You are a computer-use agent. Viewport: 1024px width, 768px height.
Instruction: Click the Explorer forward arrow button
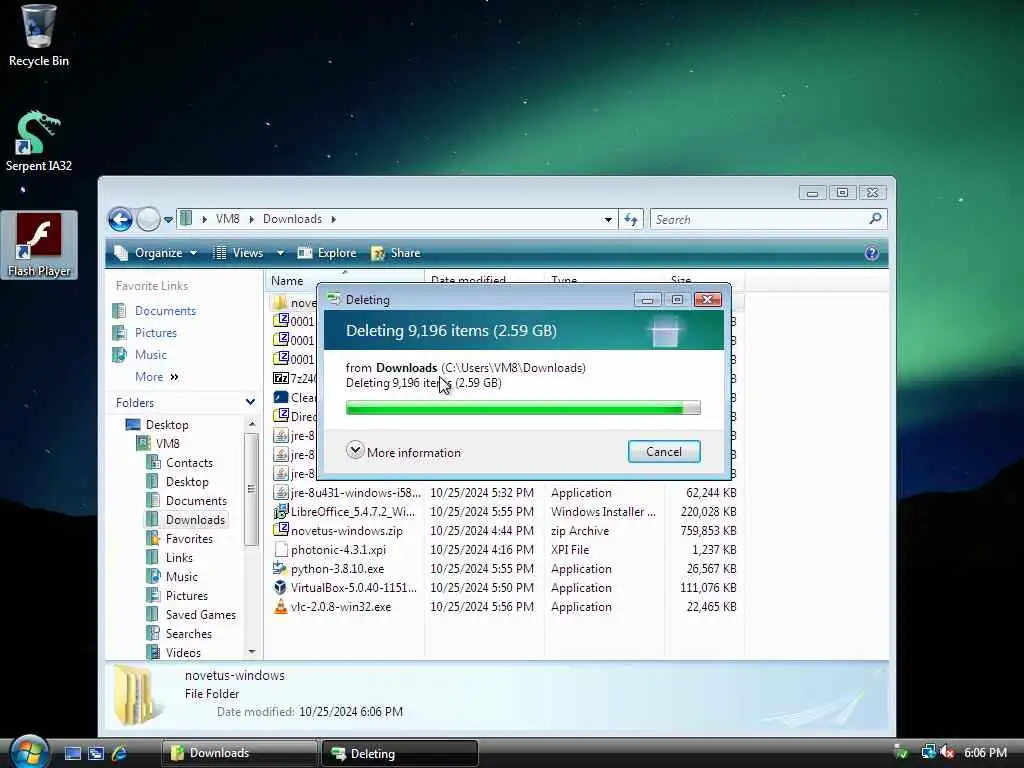pos(148,219)
